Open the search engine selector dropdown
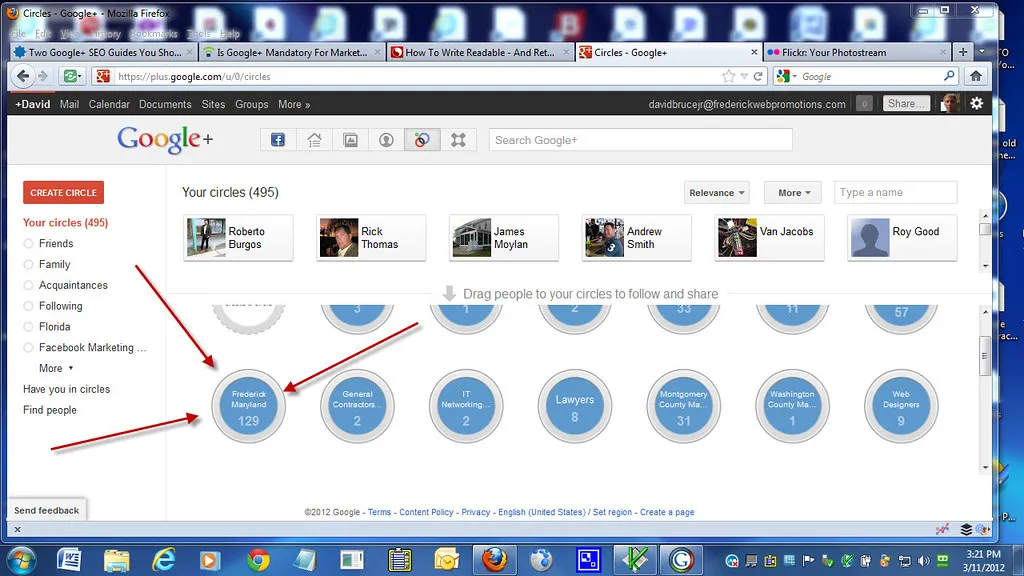1024x576 pixels. point(786,76)
